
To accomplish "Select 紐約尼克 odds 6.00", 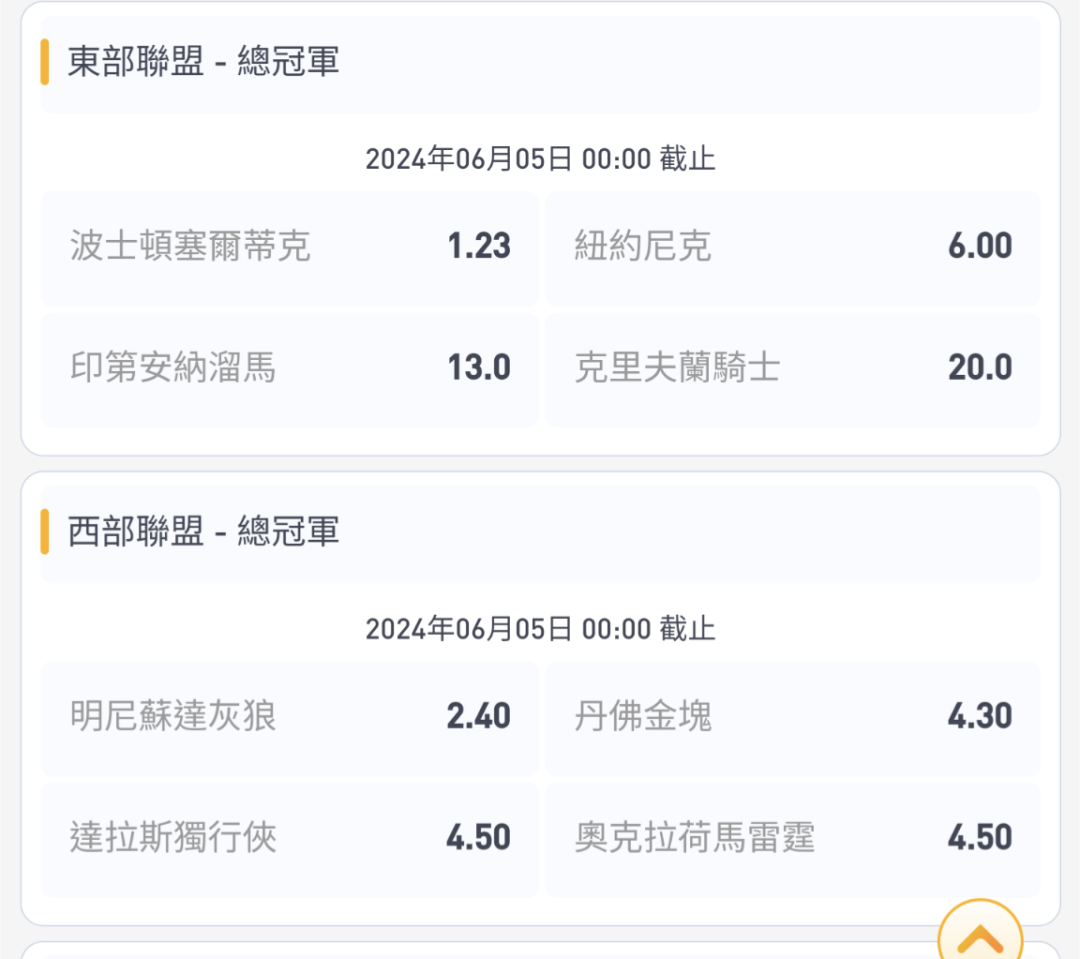I will (x=793, y=248).
